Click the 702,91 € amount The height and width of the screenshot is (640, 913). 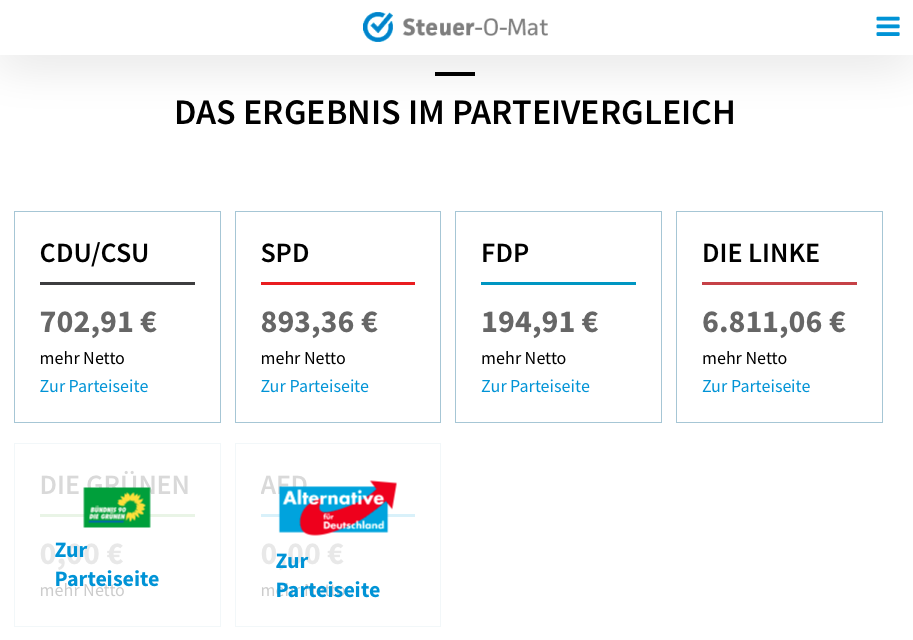pos(98,322)
